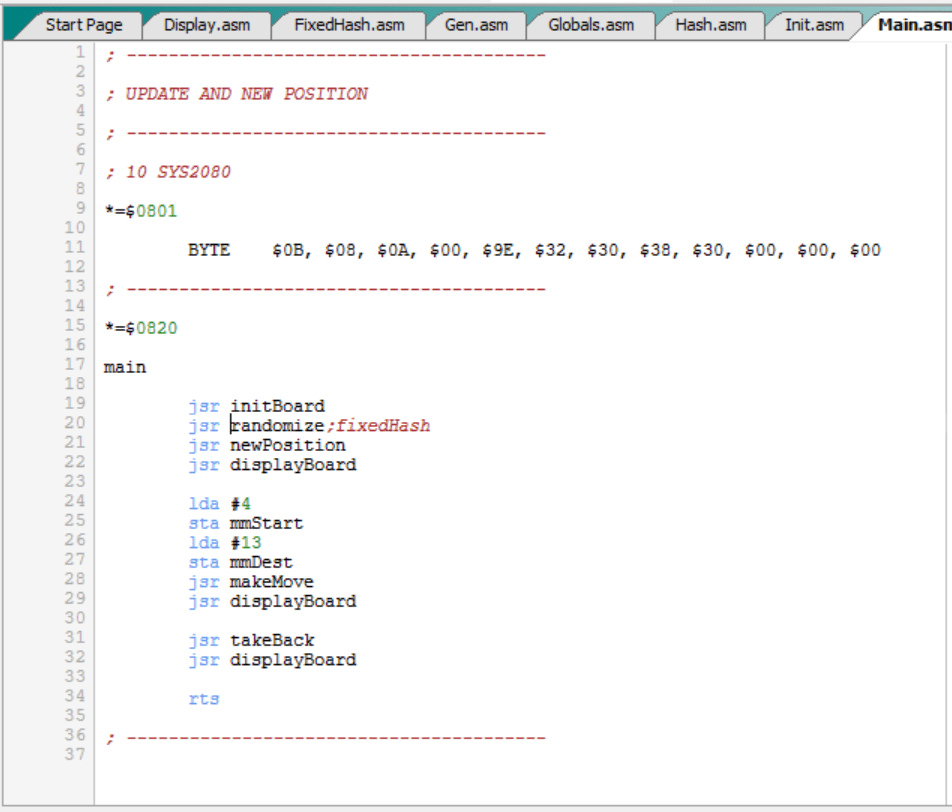Viewport: 952px width, 812px height.
Task: Click on makeMove in the code
Action: tap(271, 582)
